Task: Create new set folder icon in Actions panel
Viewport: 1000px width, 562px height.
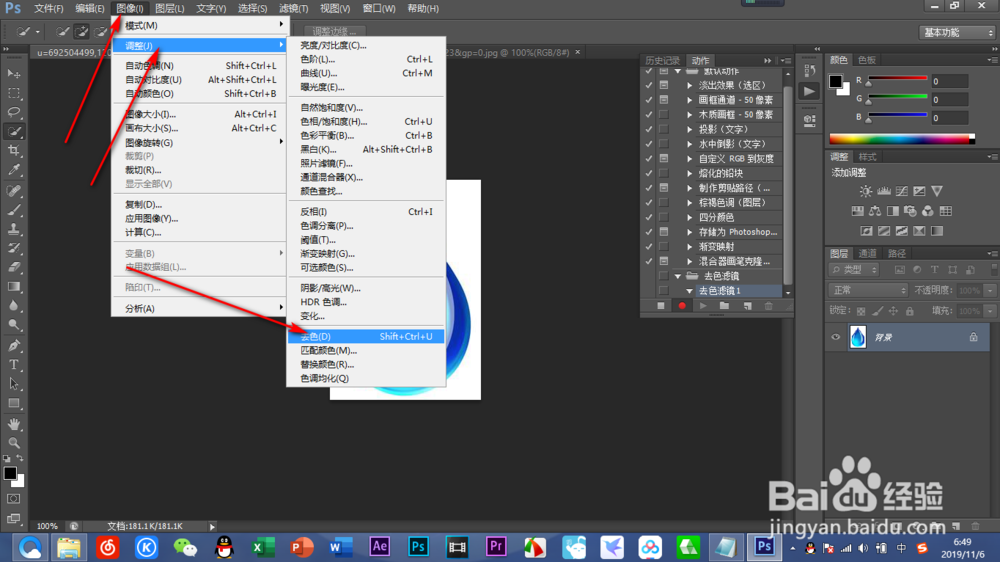Action: (724, 306)
